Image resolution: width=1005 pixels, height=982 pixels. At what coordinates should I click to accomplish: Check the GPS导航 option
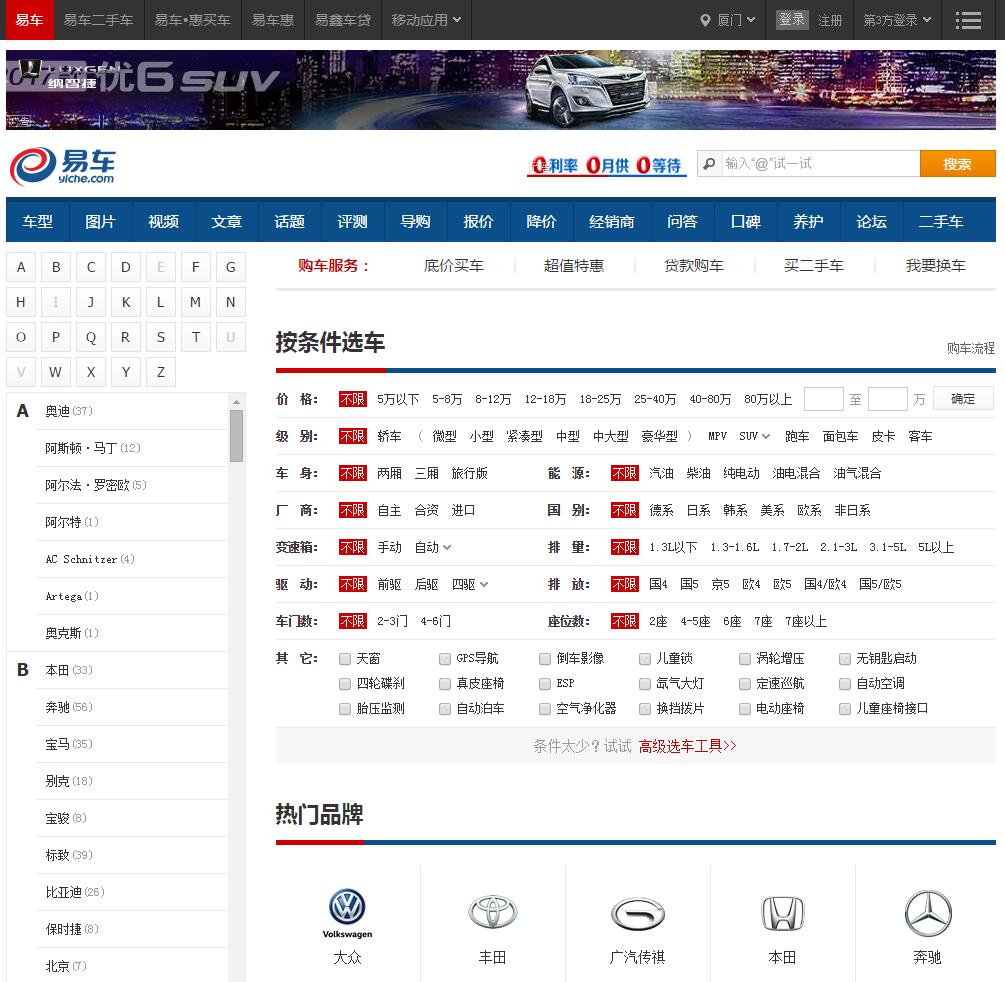coord(445,658)
